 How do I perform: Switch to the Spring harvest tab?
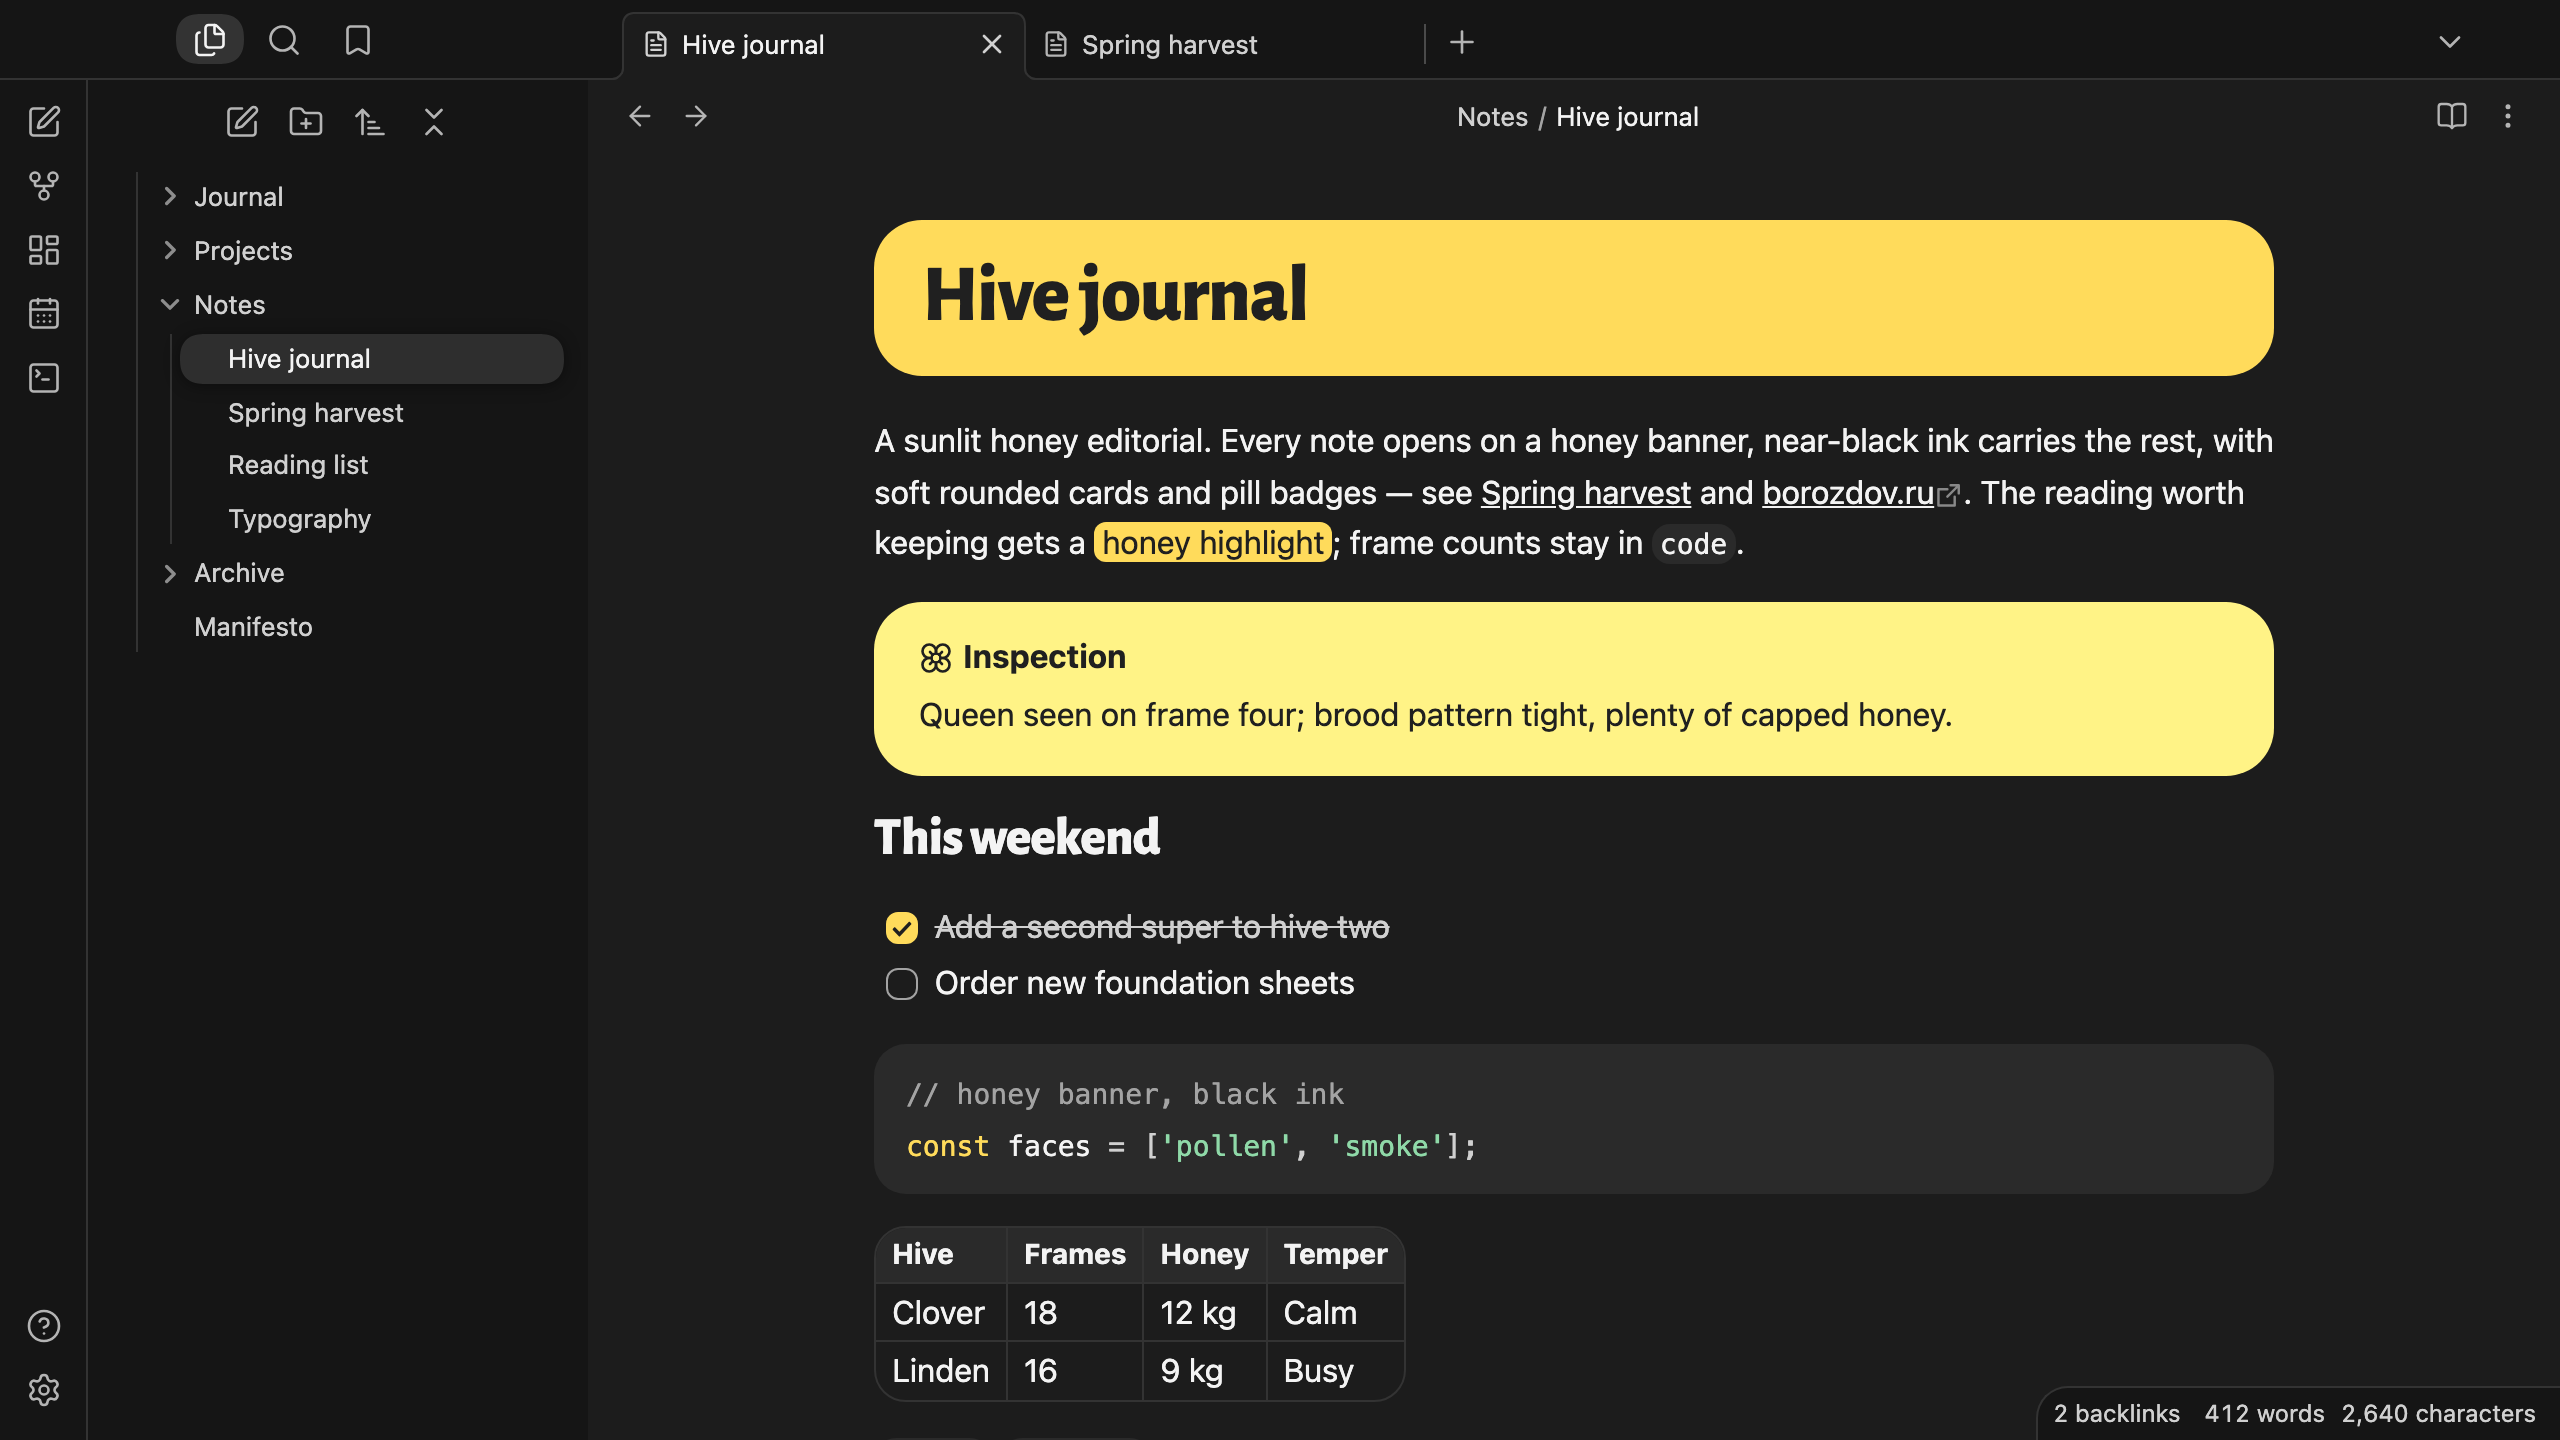tap(1224, 45)
